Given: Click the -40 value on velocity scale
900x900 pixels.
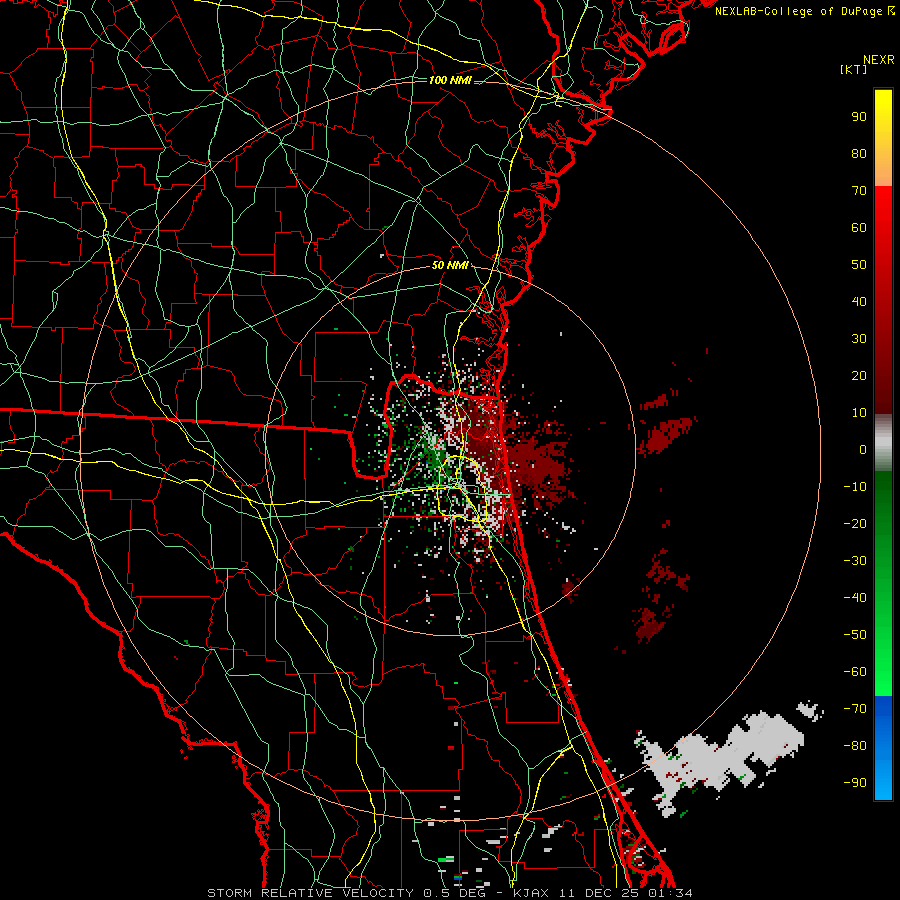Looking at the screenshot, I should pos(855,598).
